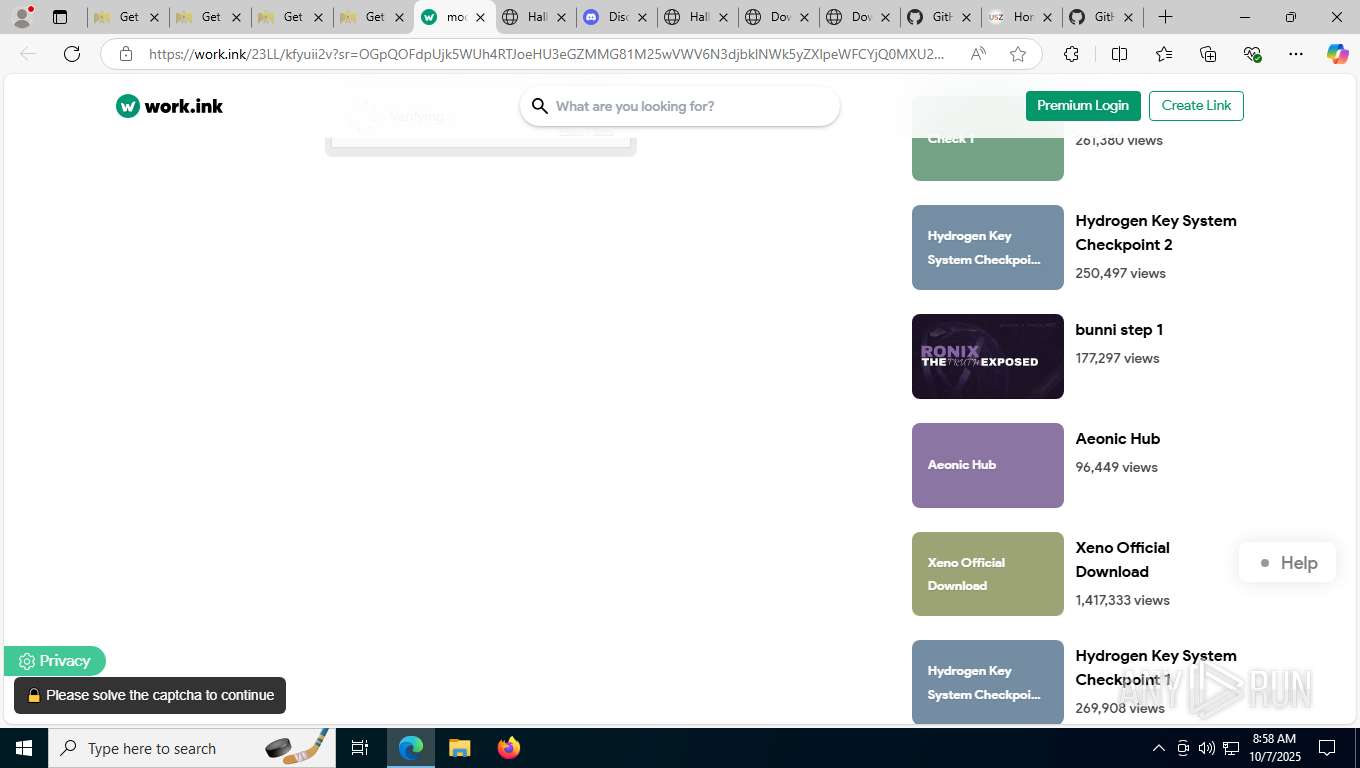Click the Create Link button
This screenshot has width=1360, height=768.
[x=1196, y=106]
